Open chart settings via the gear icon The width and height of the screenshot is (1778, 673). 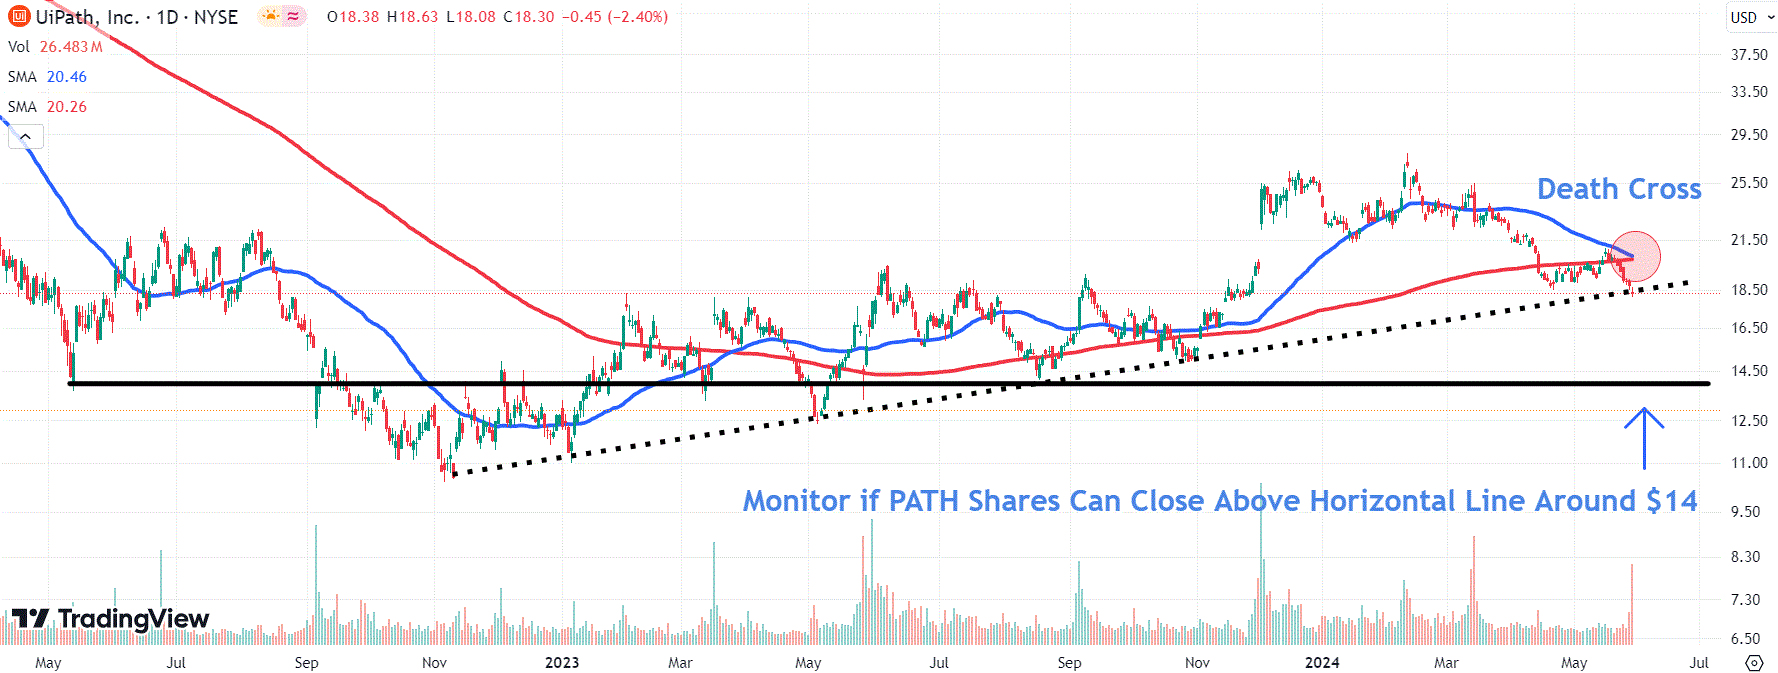point(1754,662)
